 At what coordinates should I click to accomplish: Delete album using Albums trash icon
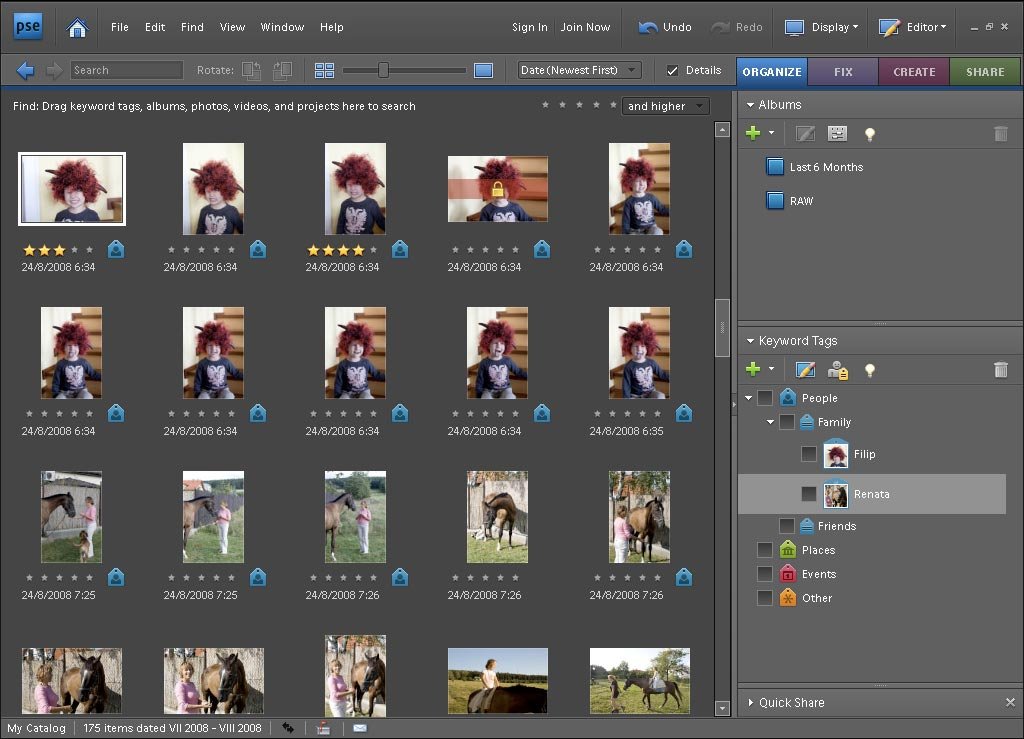[x=1000, y=133]
